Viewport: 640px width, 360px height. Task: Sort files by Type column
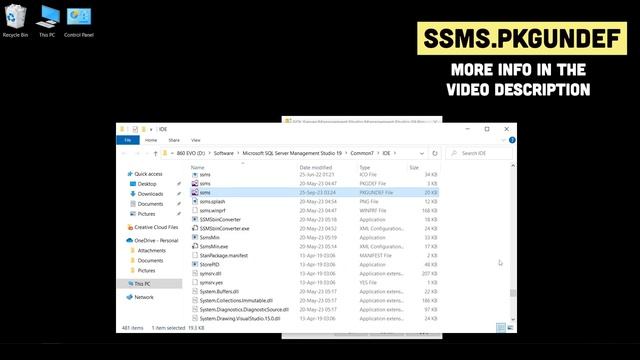[364, 167]
